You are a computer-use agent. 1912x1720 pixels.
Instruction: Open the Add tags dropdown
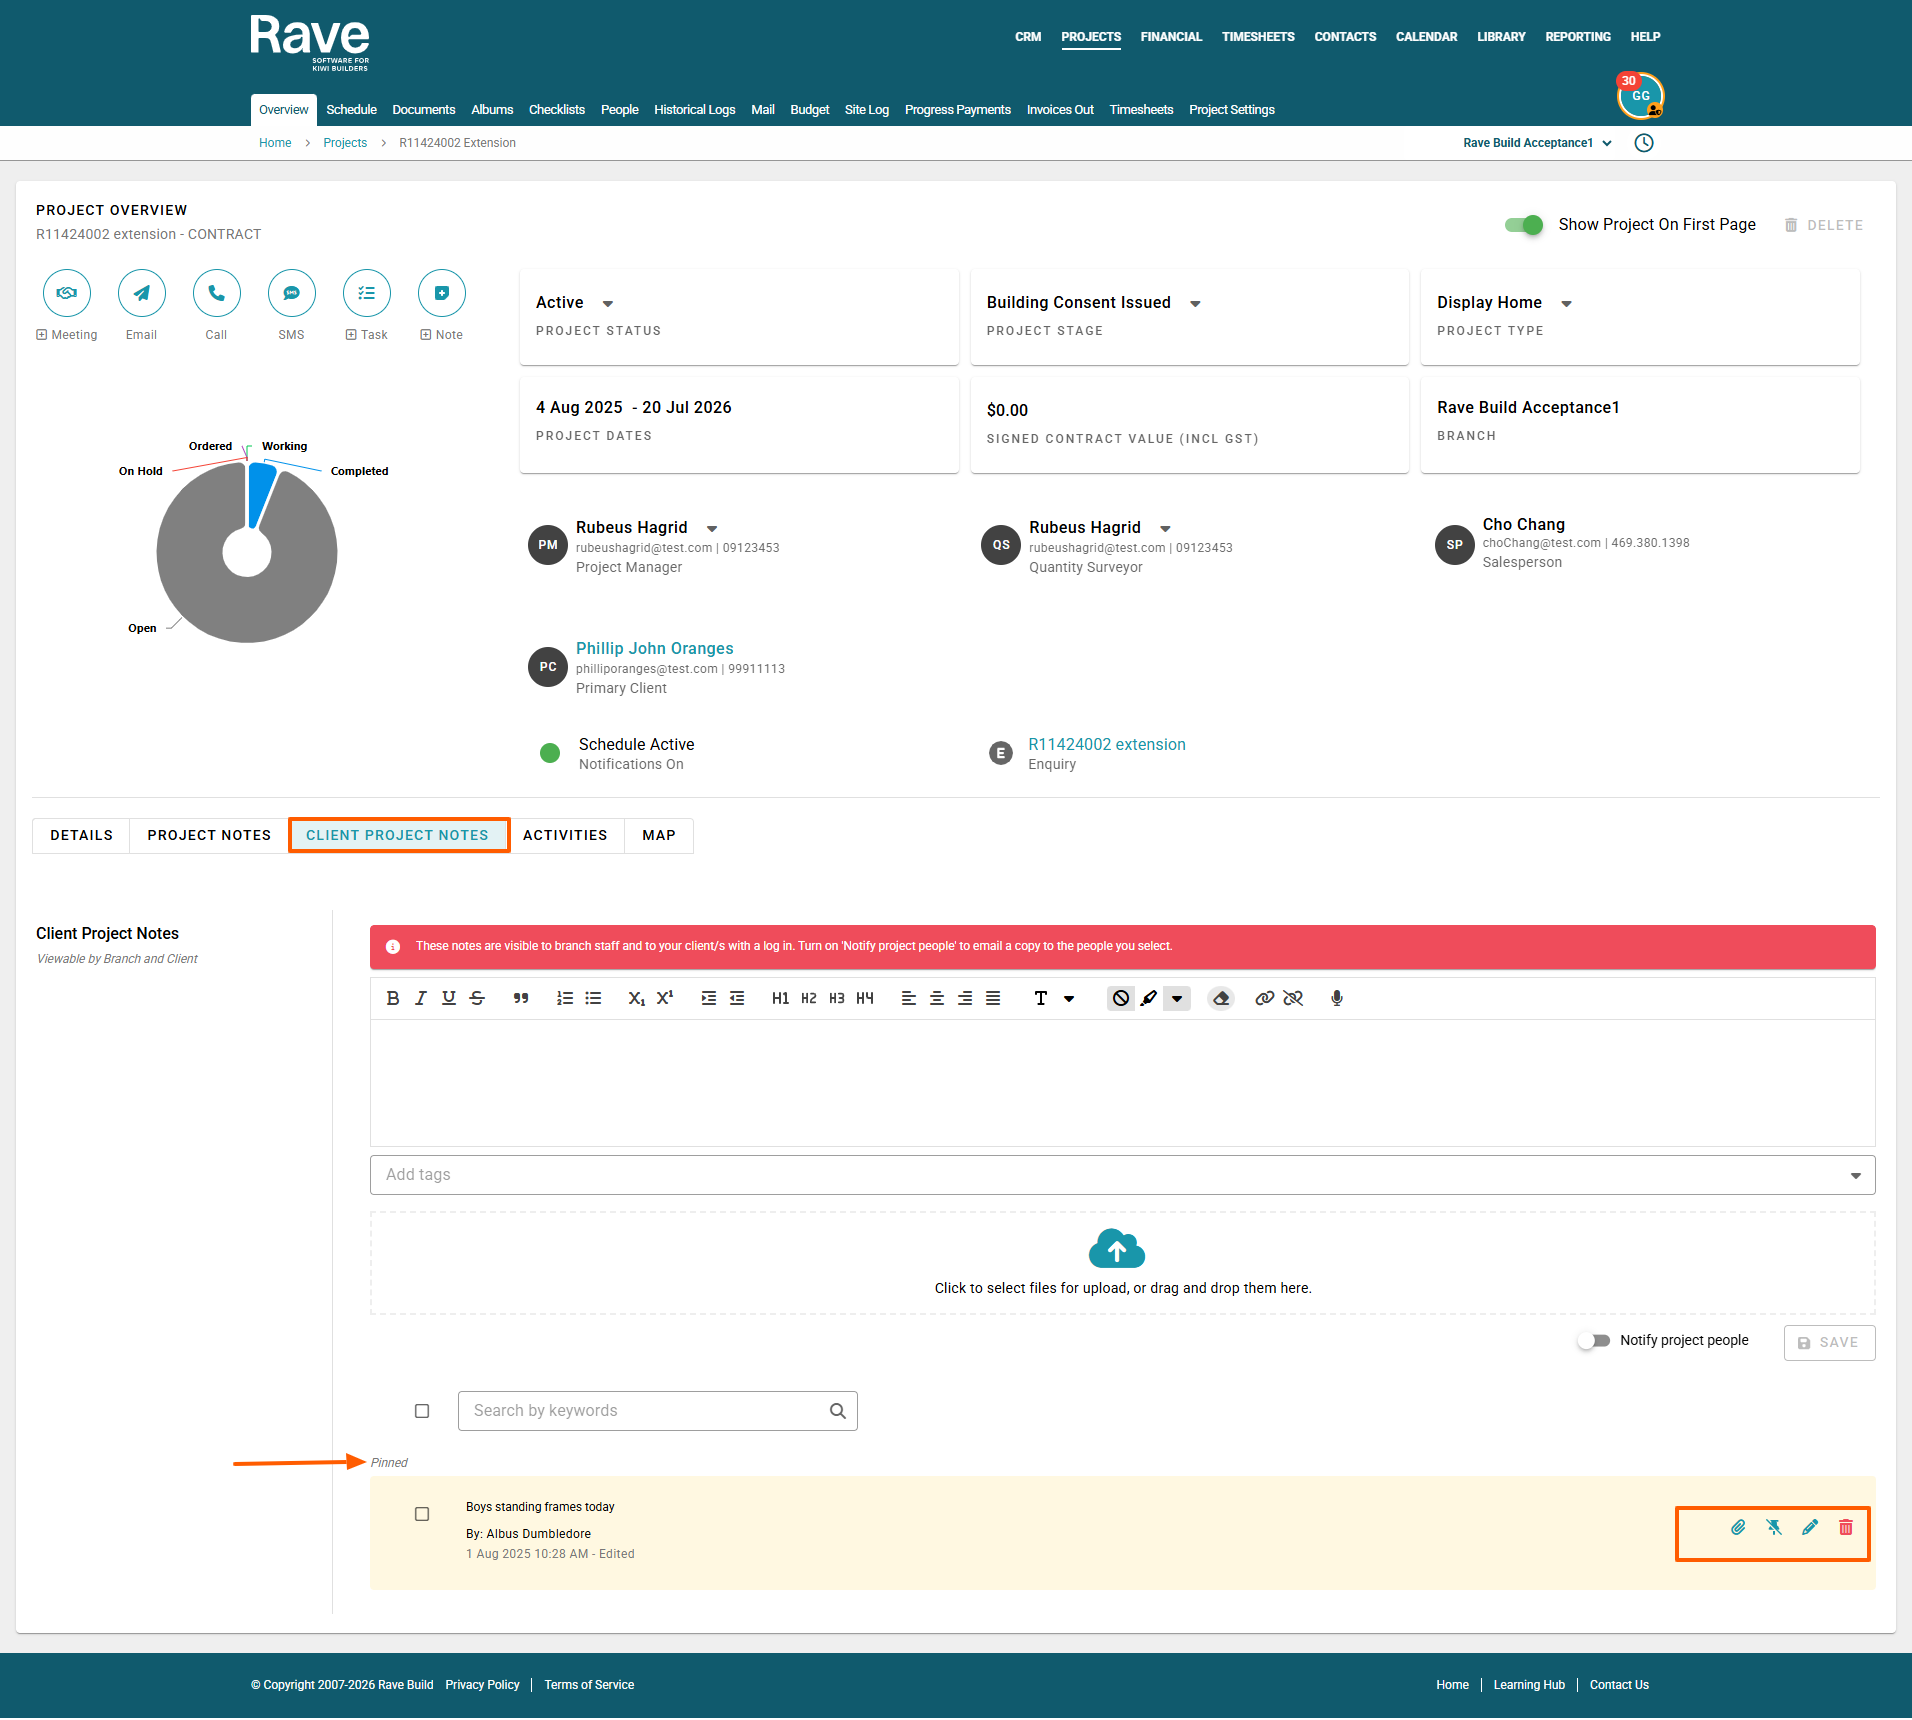tap(1856, 1175)
